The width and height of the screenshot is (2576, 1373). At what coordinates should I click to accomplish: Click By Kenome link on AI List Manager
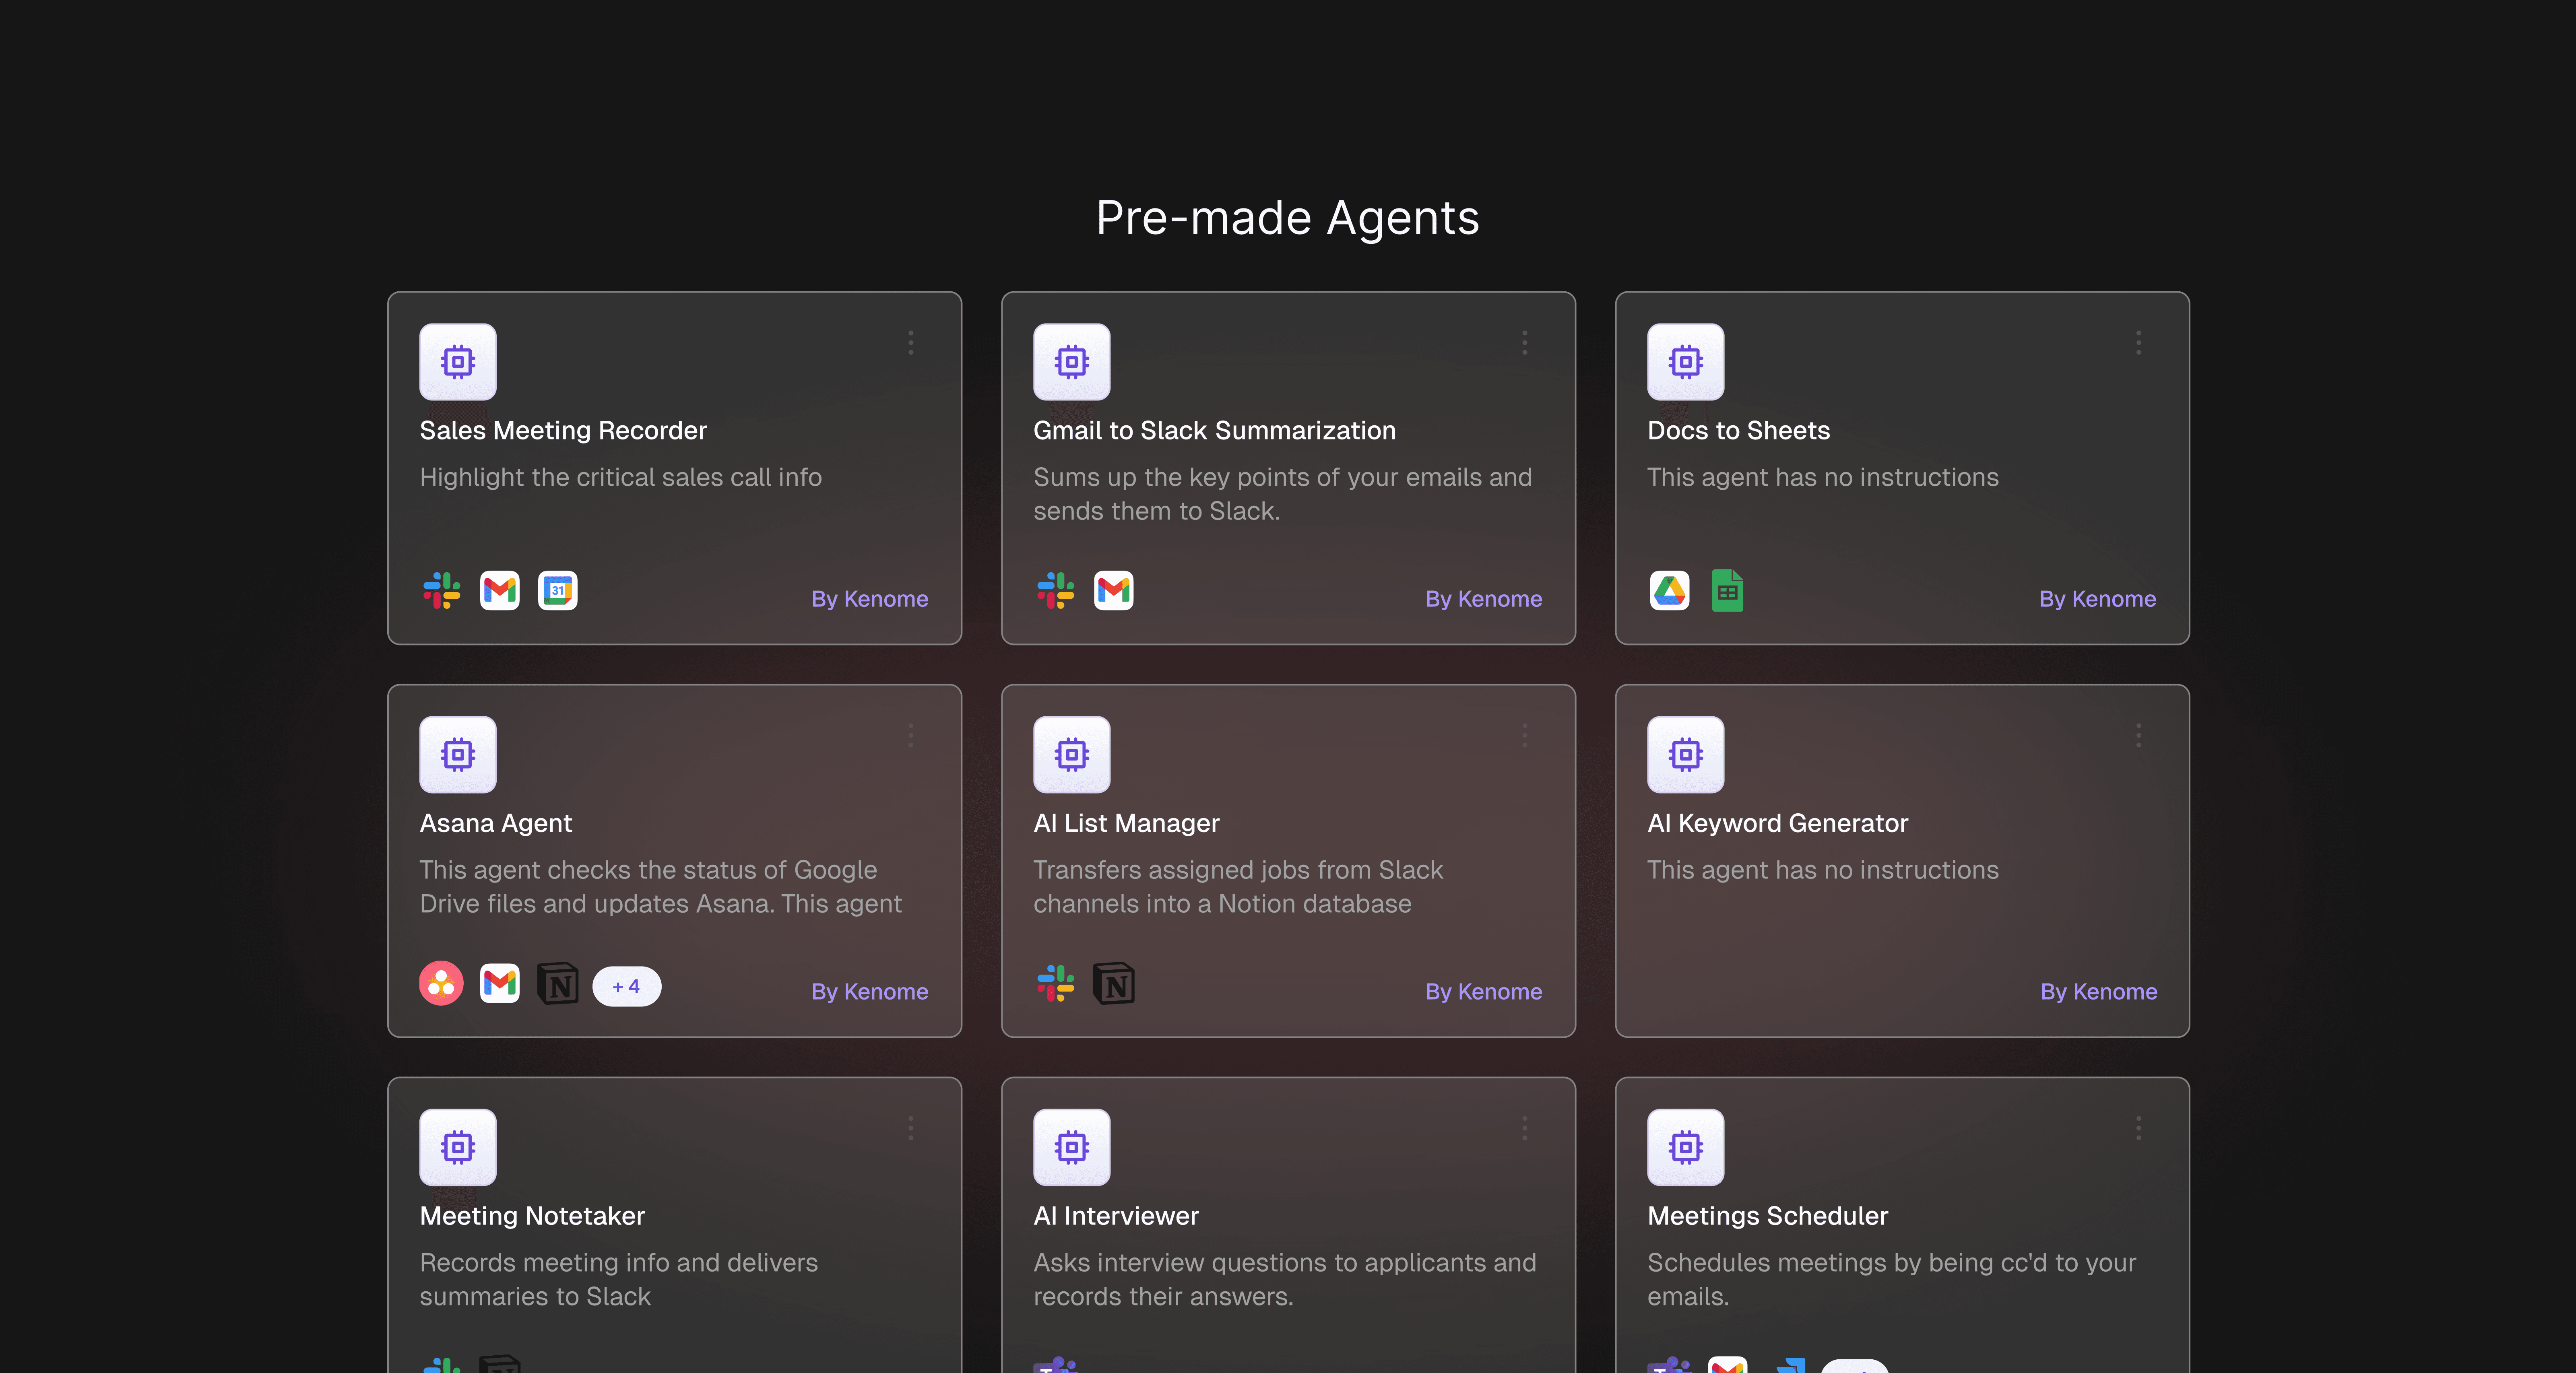(x=1483, y=991)
